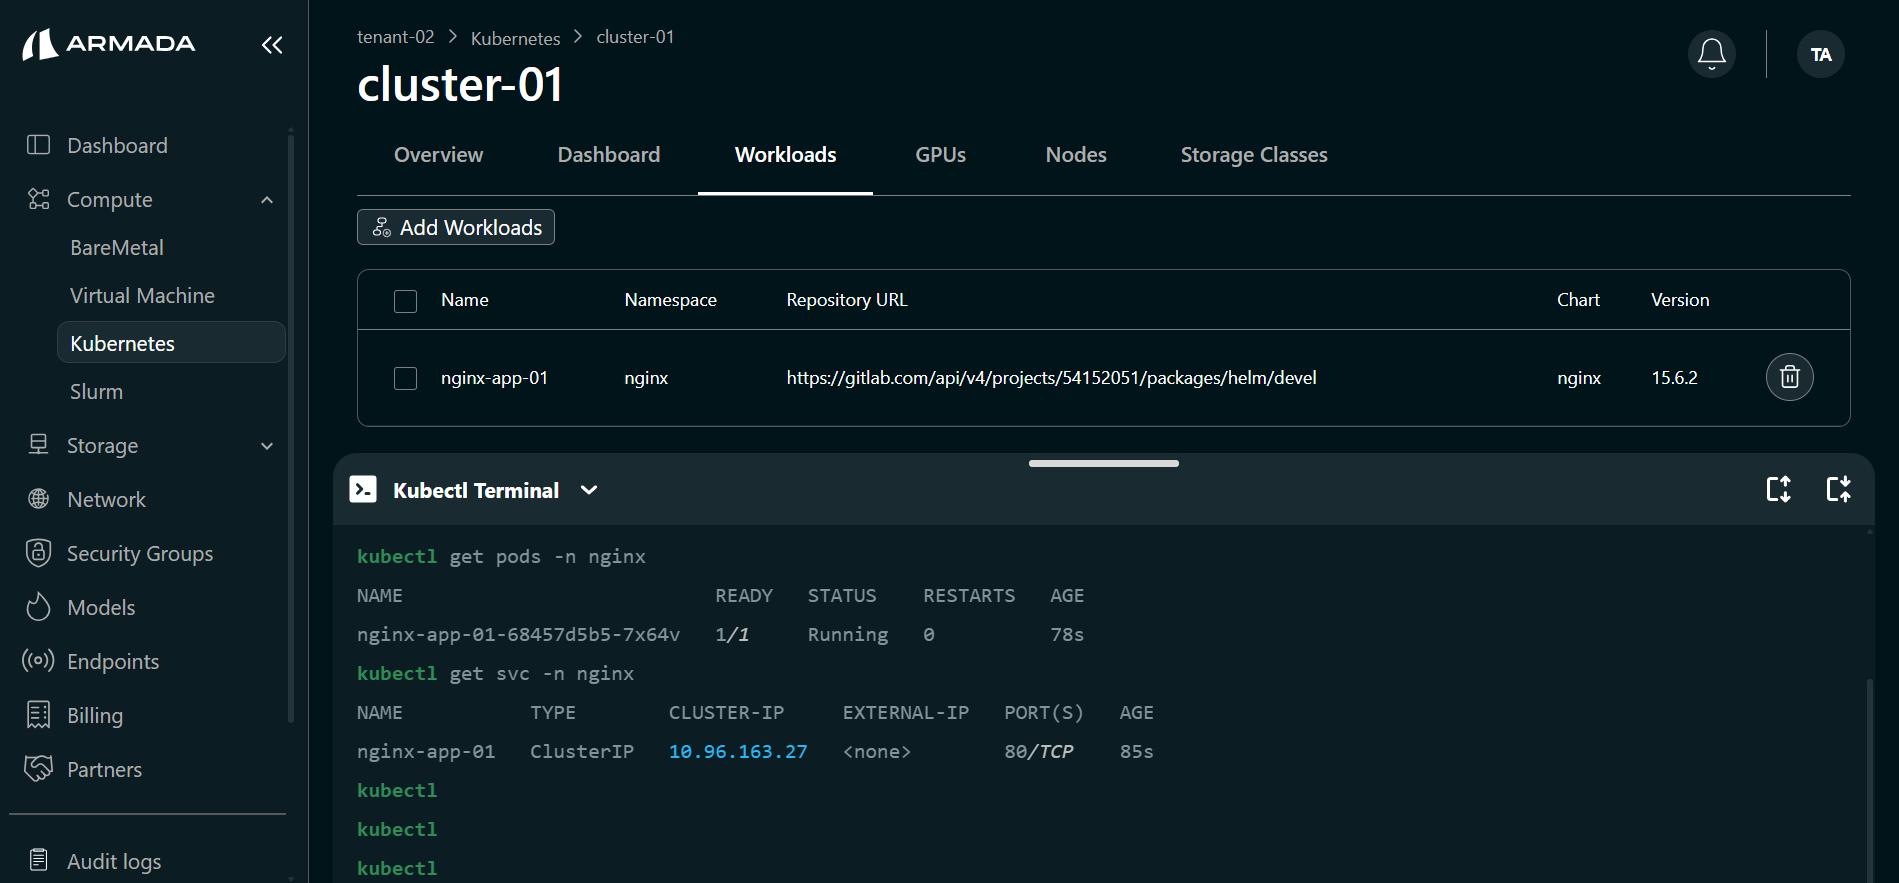Select all workloads header checkbox

[x=405, y=301]
